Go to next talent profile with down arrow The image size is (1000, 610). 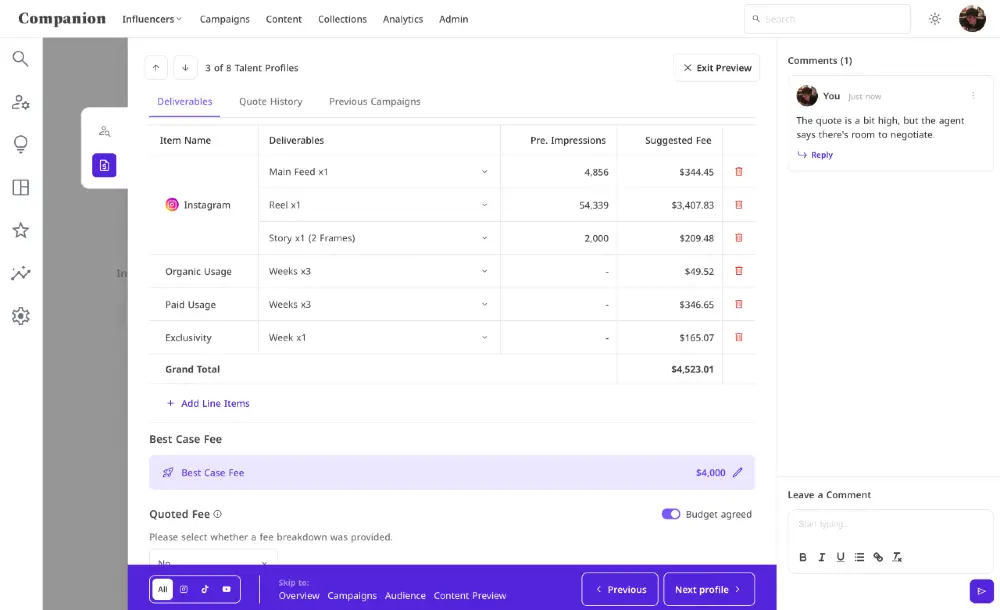point(185,68)
